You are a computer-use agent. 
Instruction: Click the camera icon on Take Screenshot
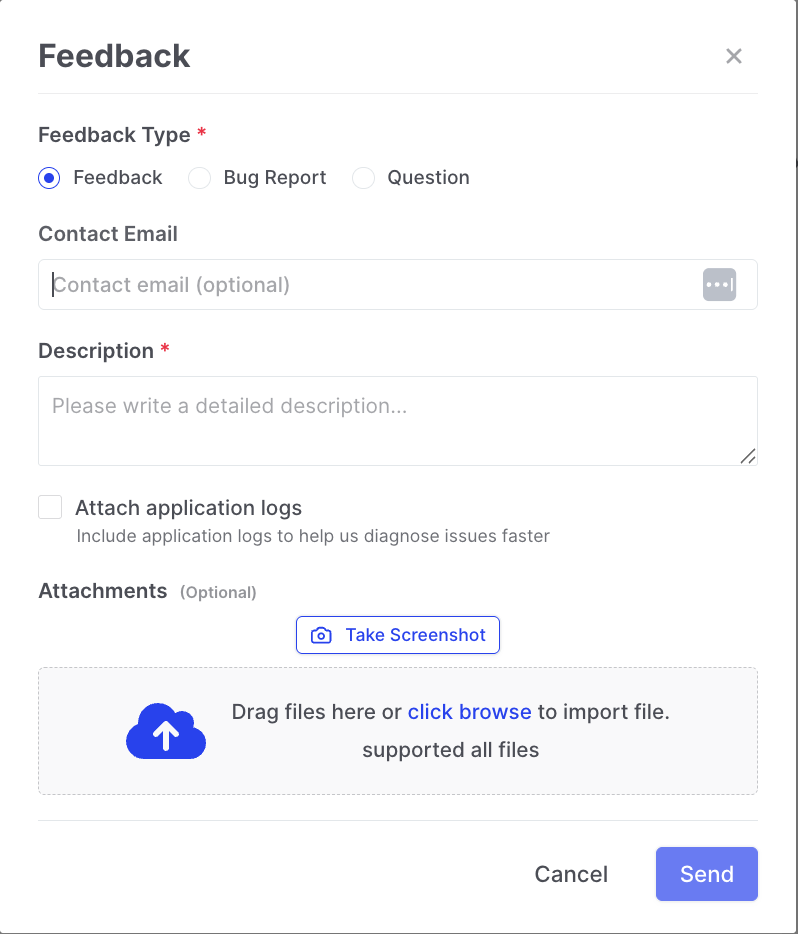pos(321,635)
